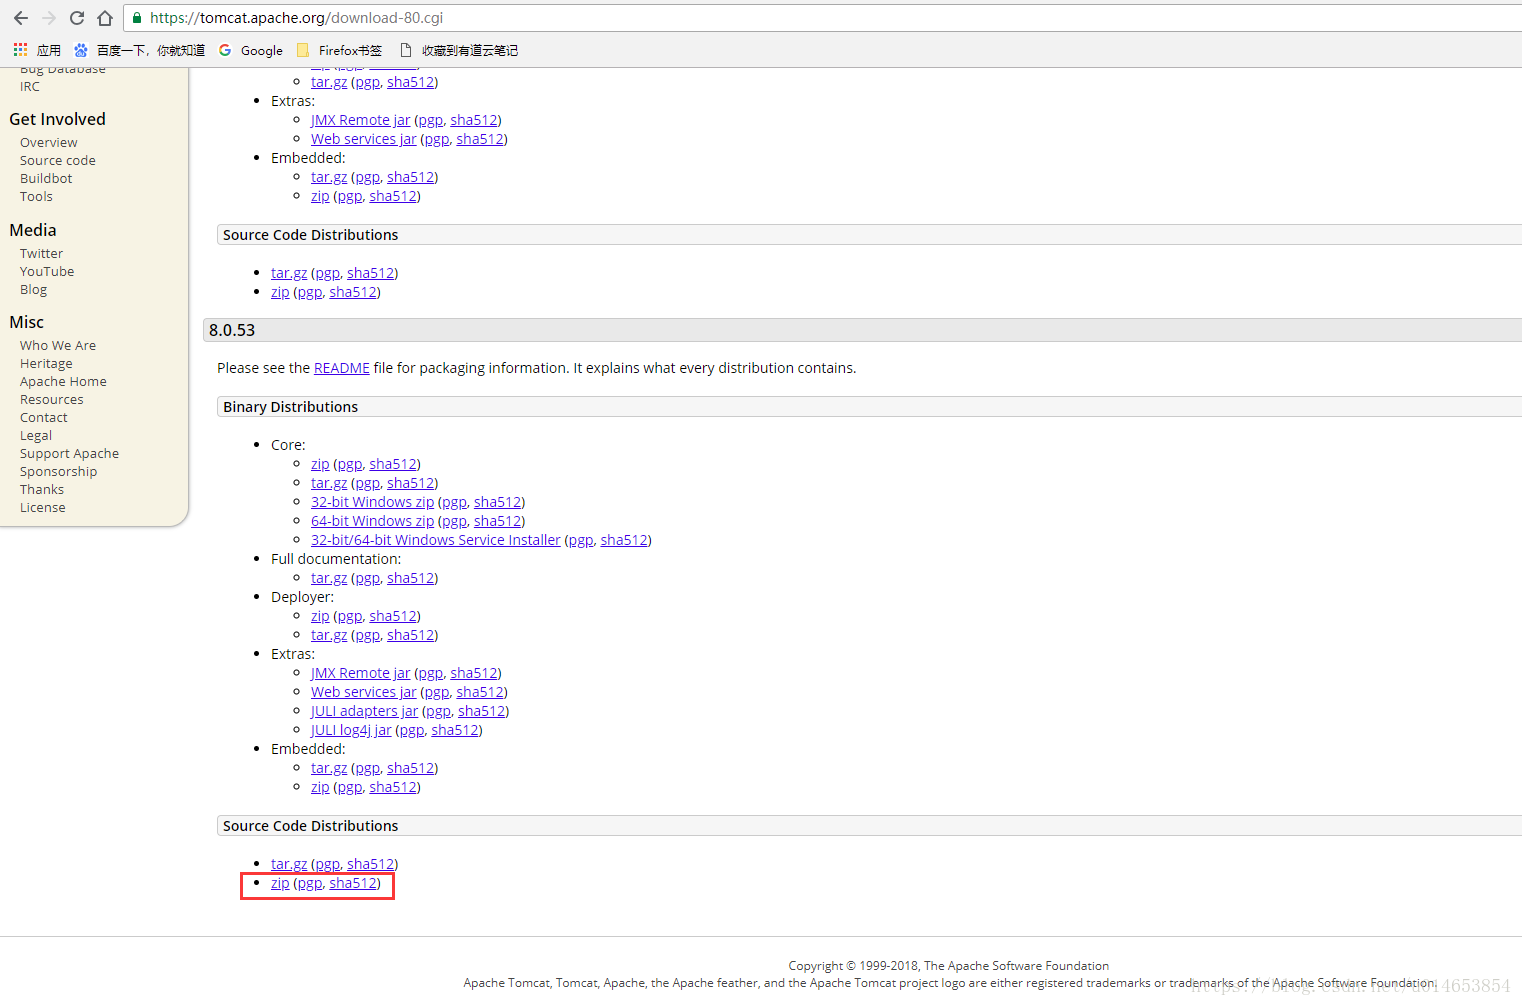1522x1006 pixels.
Task: Click the browser forward arrow
Action: tap(48, 18)
